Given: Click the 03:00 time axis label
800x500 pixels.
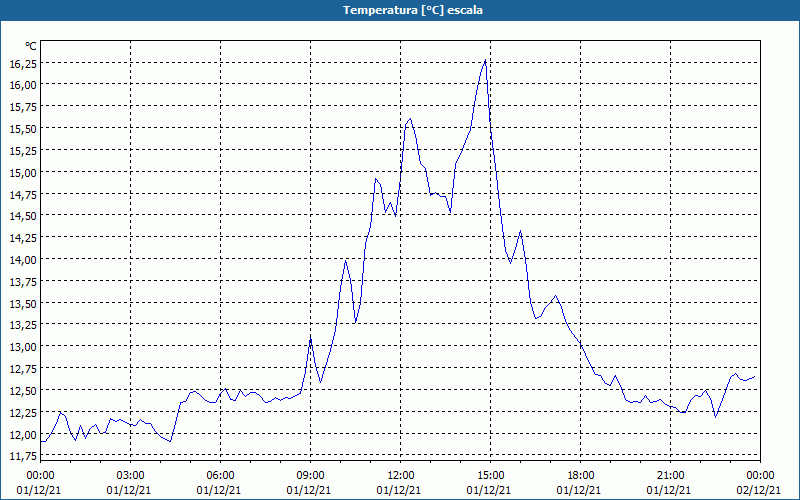Looking at the screenshot, I should [131, 476].
